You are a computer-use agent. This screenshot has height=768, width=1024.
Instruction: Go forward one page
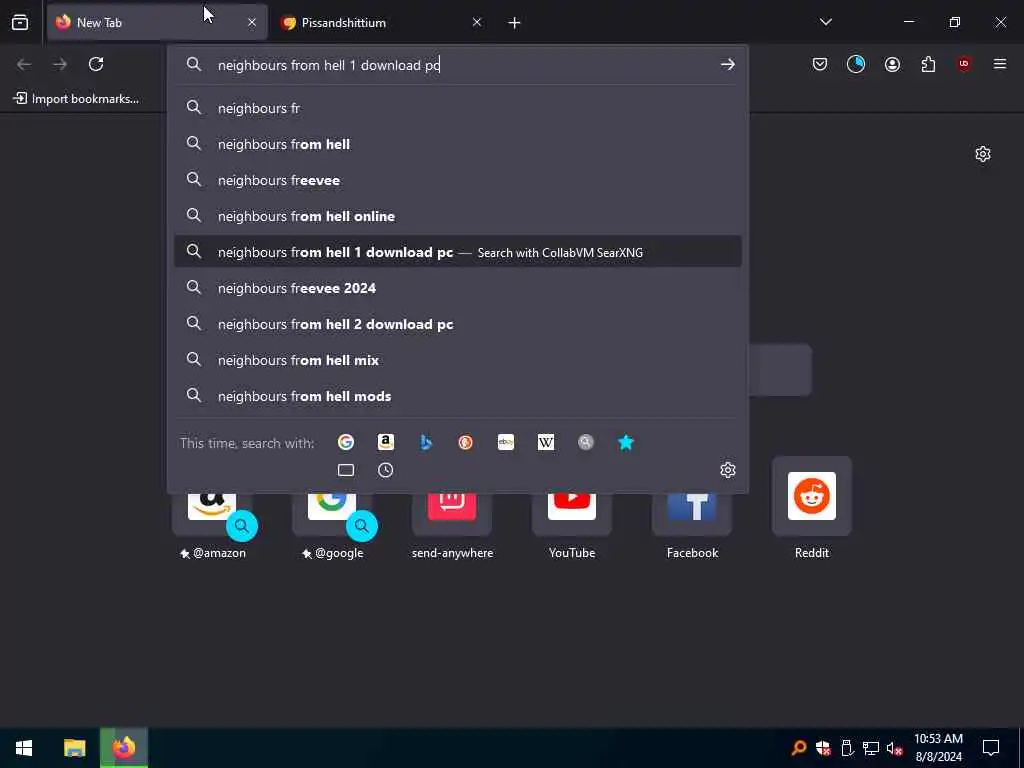pyautogui.click(x=60, y=64)
